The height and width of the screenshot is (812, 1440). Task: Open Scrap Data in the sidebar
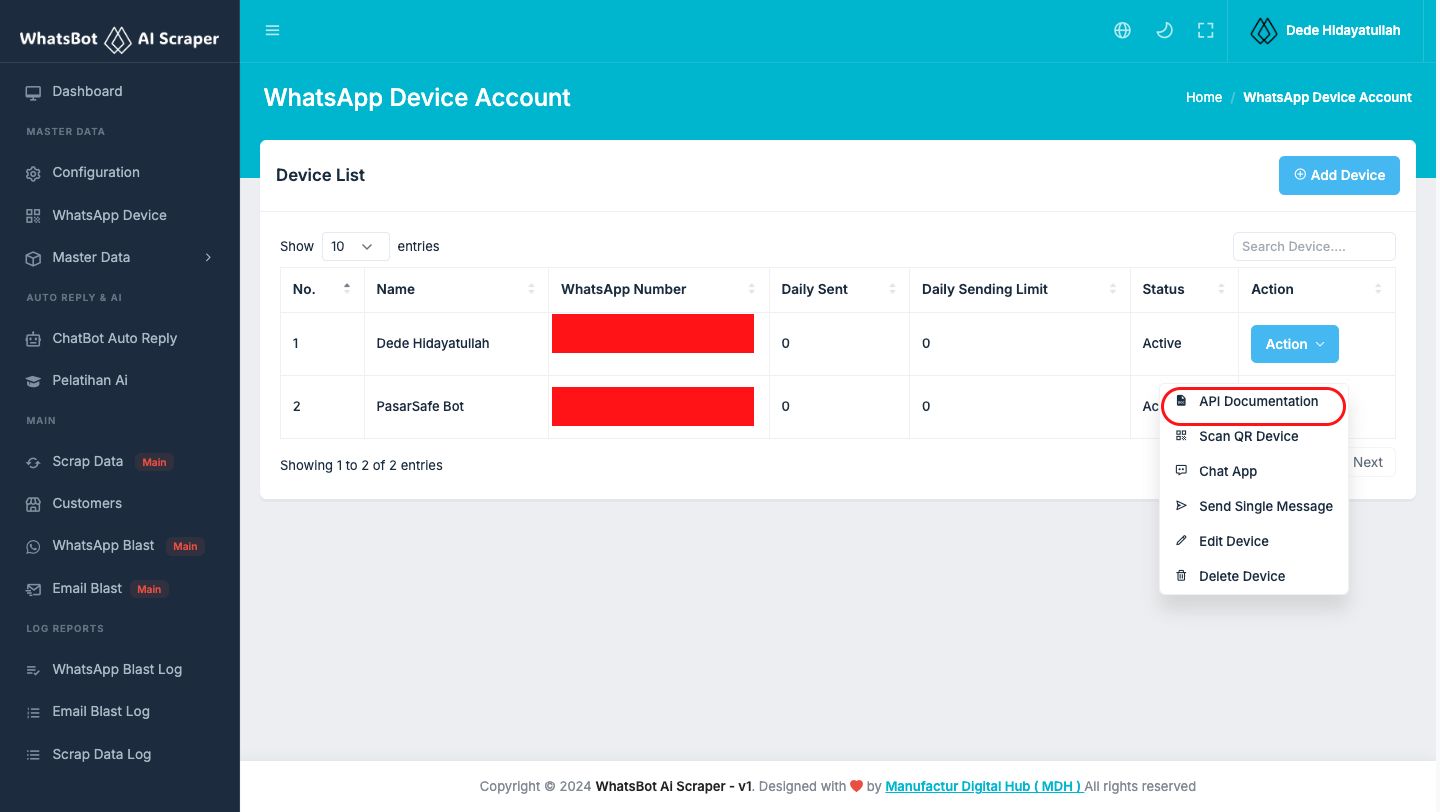pyautogui.click(x=88, y=461)
